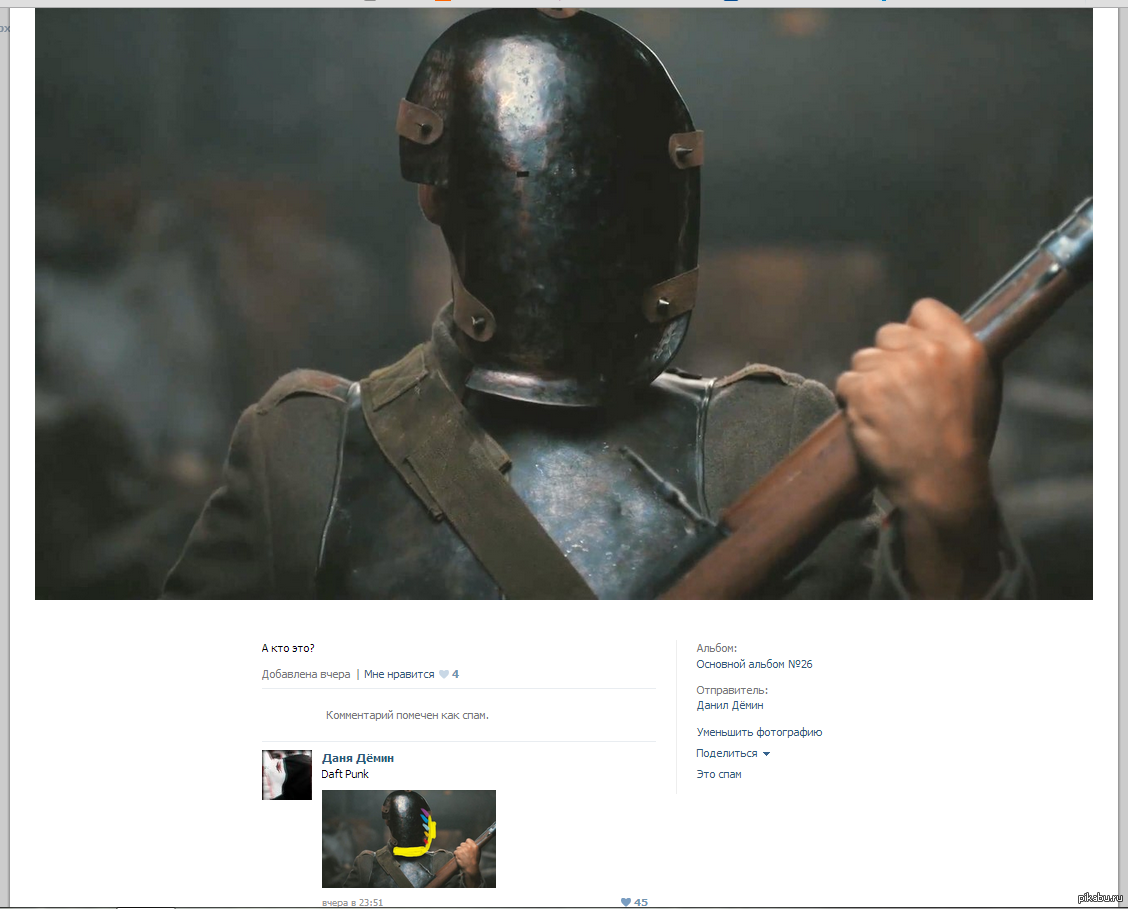Click the comment timestamp 'вчера в 23:51'
This screenshot has height=909, width=1128.
click(x=352, y=903)
